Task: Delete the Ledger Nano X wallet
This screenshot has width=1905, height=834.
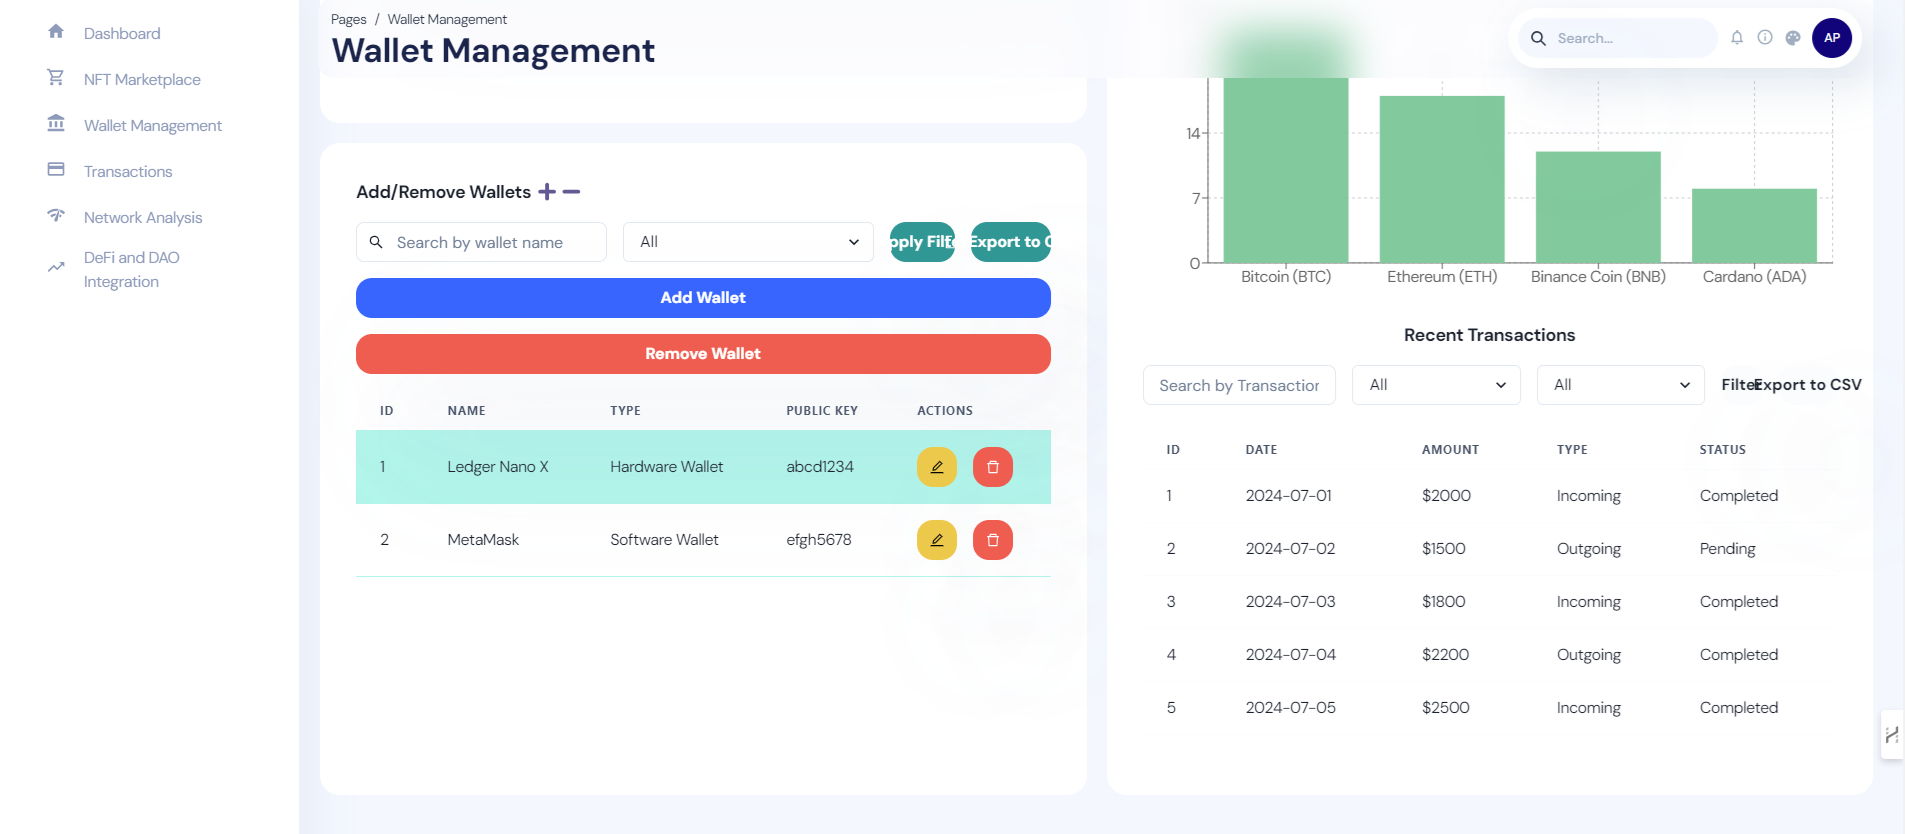Action: click(x=993, y=467)
